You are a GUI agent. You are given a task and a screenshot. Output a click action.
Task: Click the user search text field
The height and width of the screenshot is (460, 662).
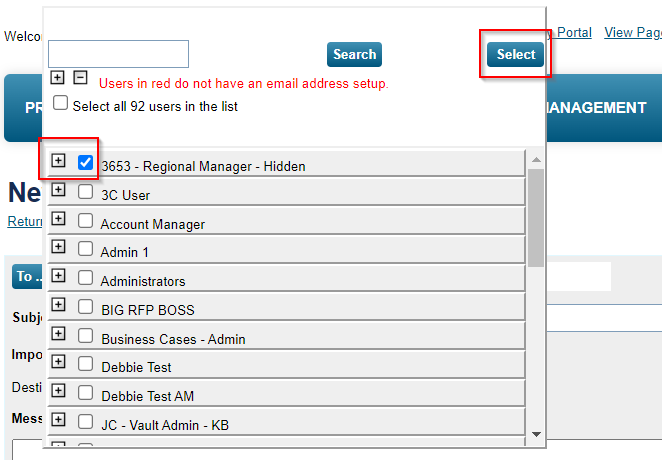[x=118, y=54]
